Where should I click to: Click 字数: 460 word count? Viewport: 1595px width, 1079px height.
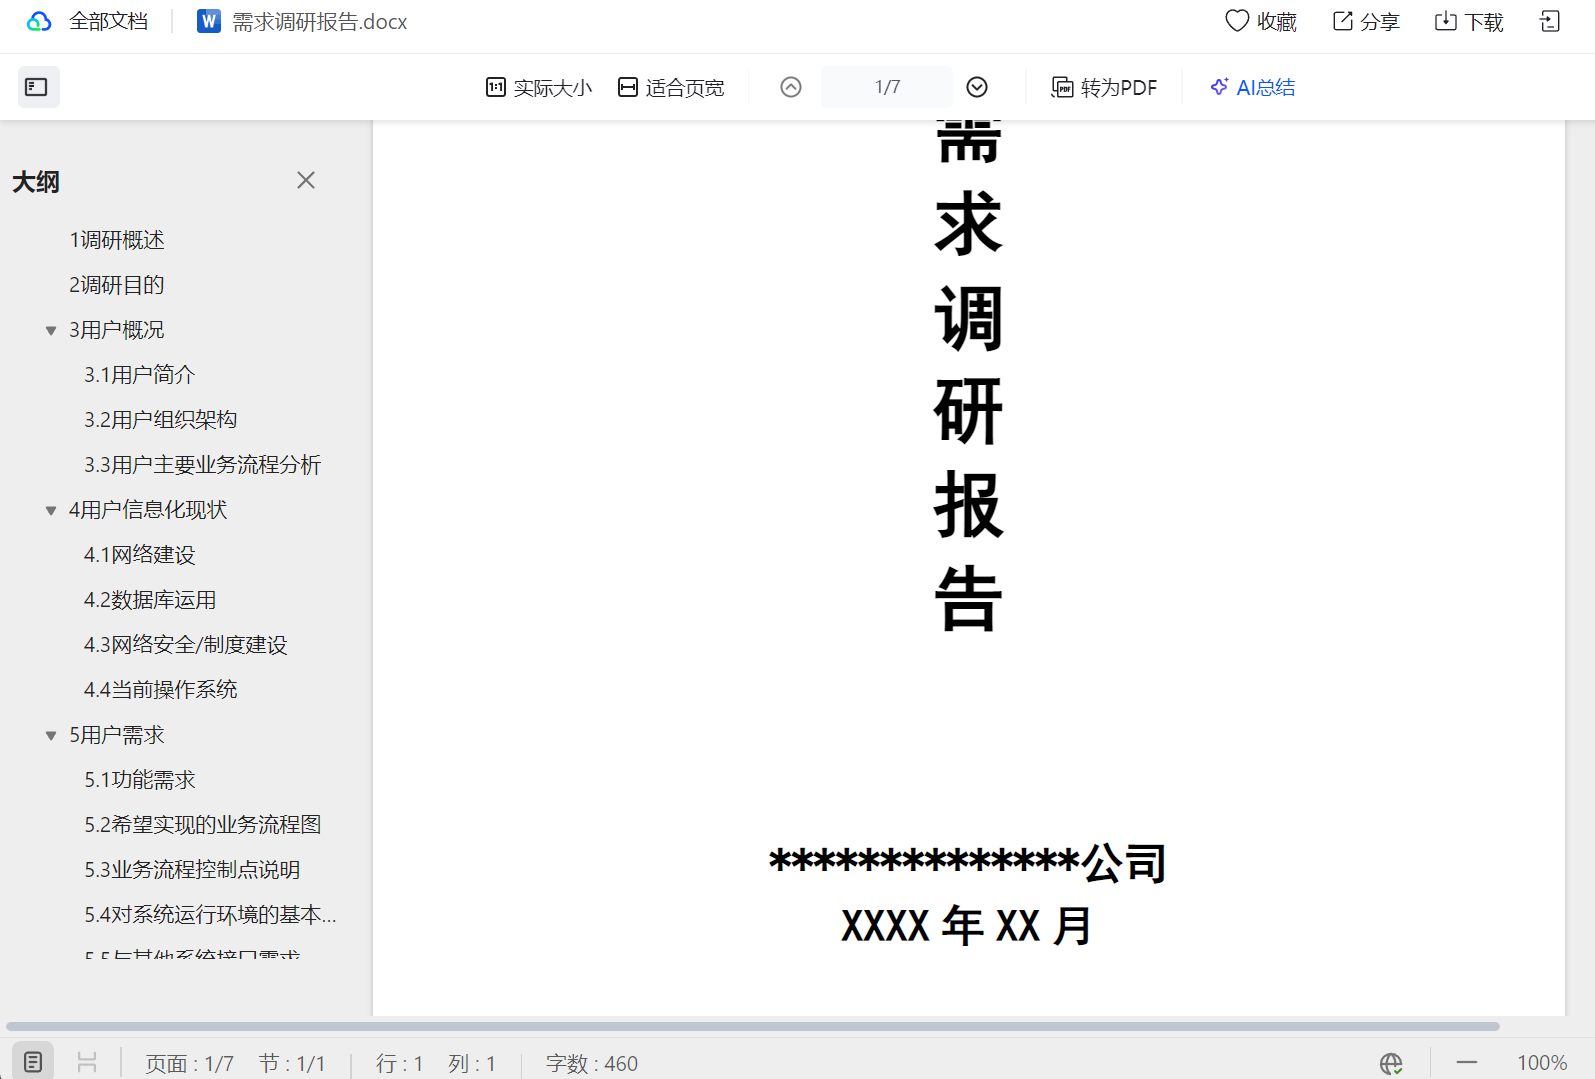click(x=592, y=1063)
